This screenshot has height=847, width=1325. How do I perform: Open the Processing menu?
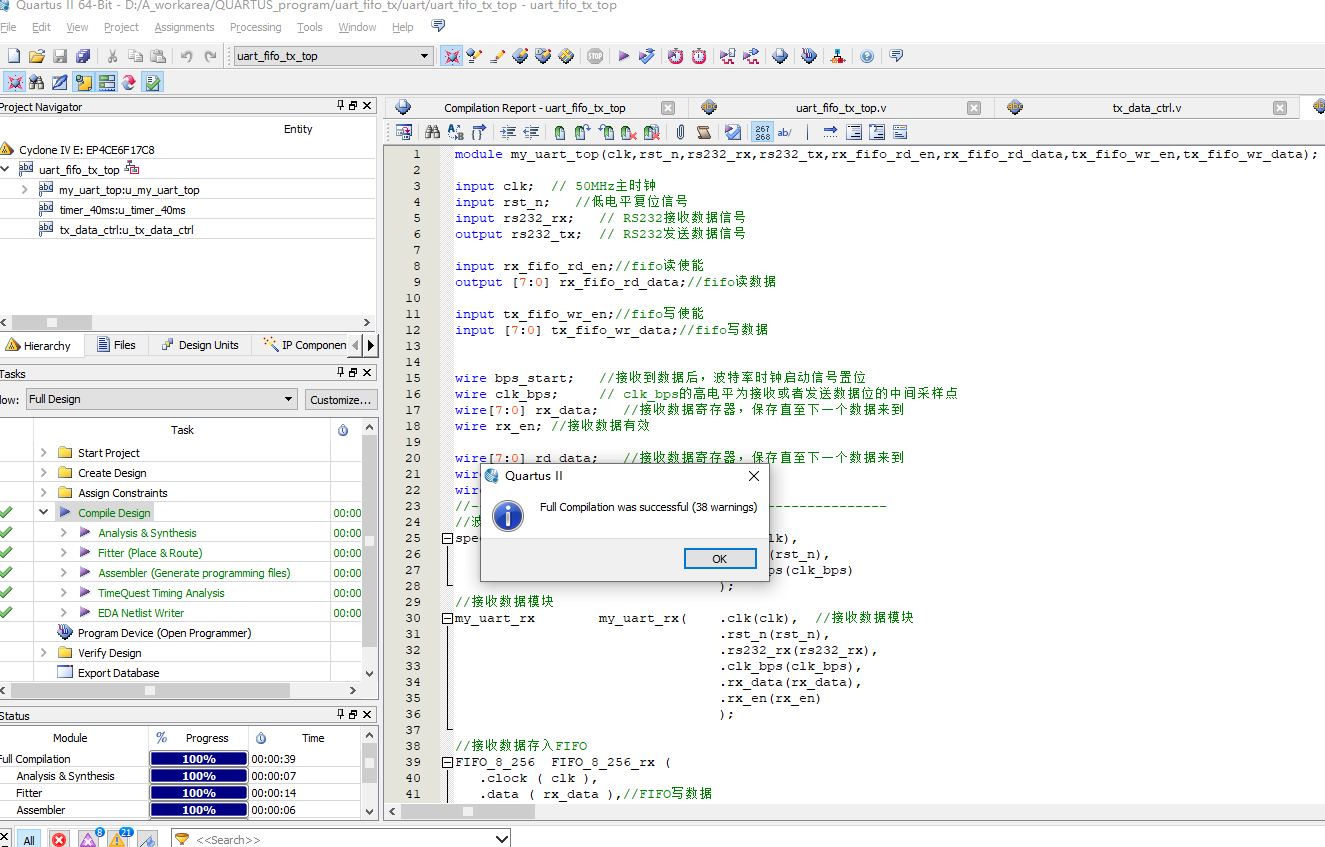(x=255, y=27)
